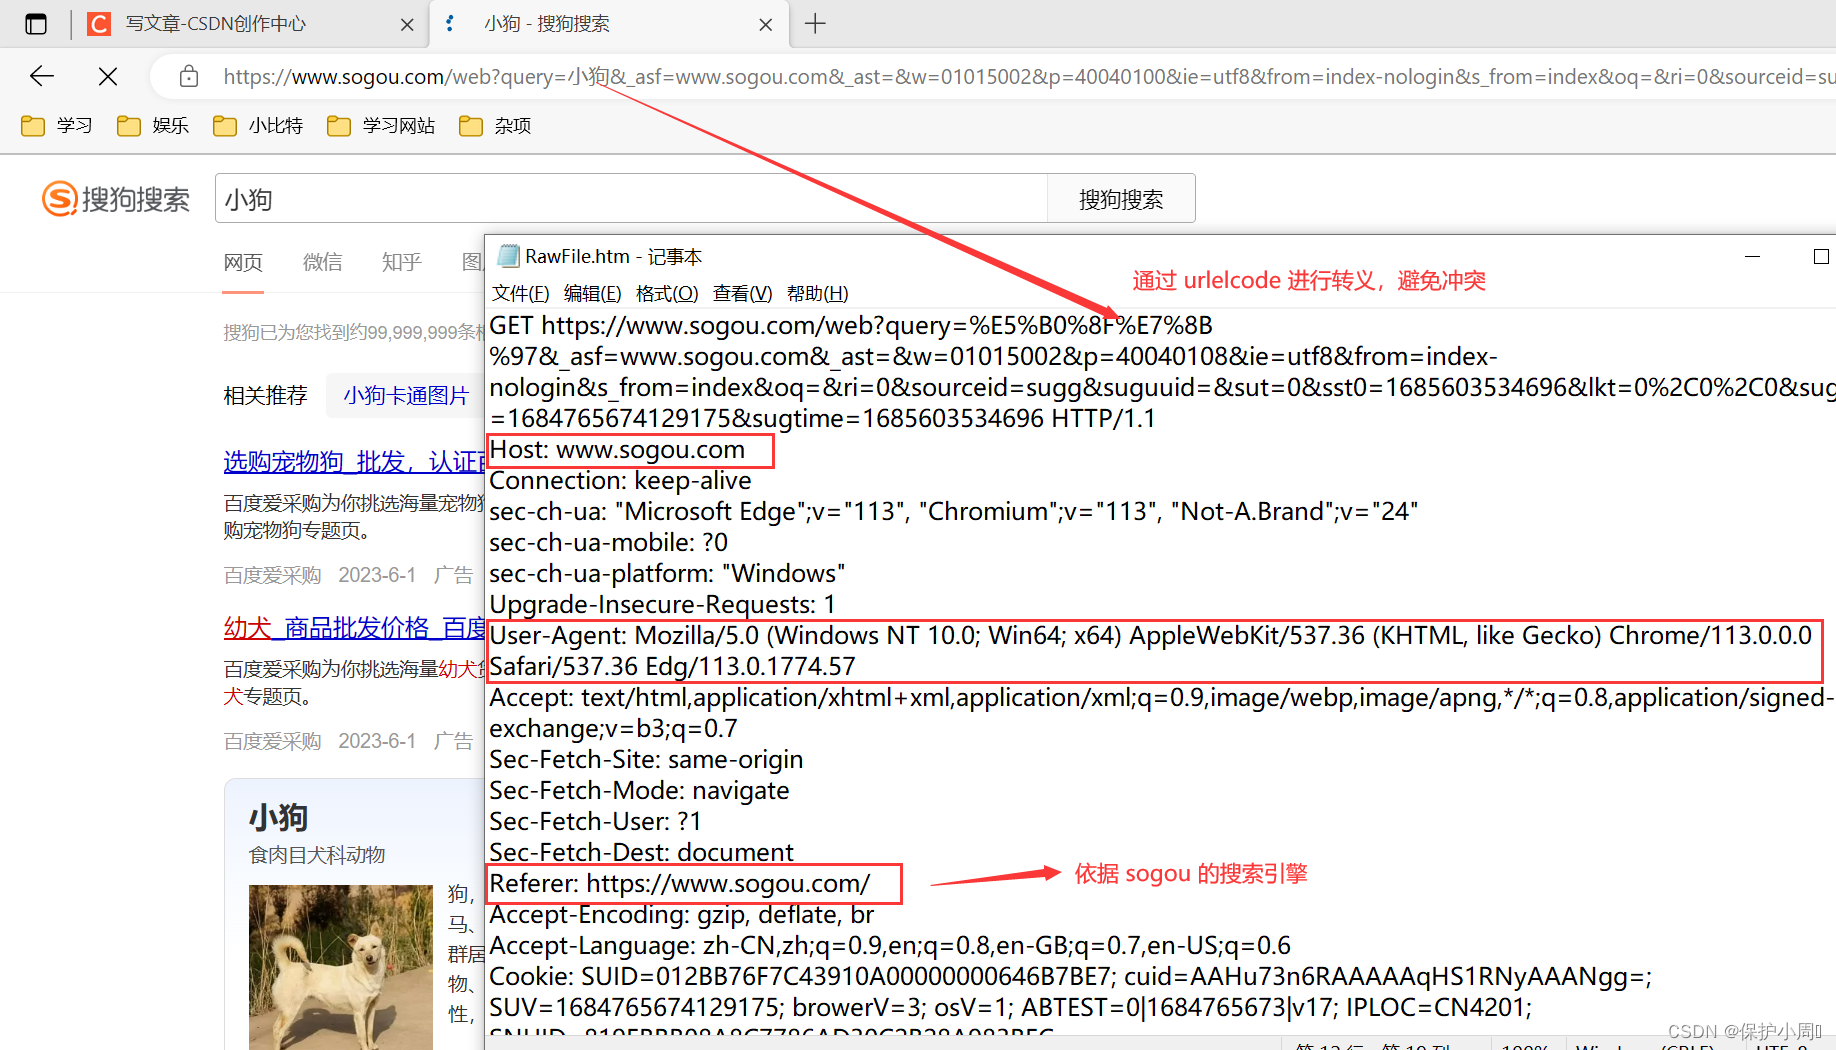Image resolution: width=1836 pixels, height=1050 pixels.
Task: Open Notepad 格式(O) menu
Action: pyautogui.click(x=667, y=294)
